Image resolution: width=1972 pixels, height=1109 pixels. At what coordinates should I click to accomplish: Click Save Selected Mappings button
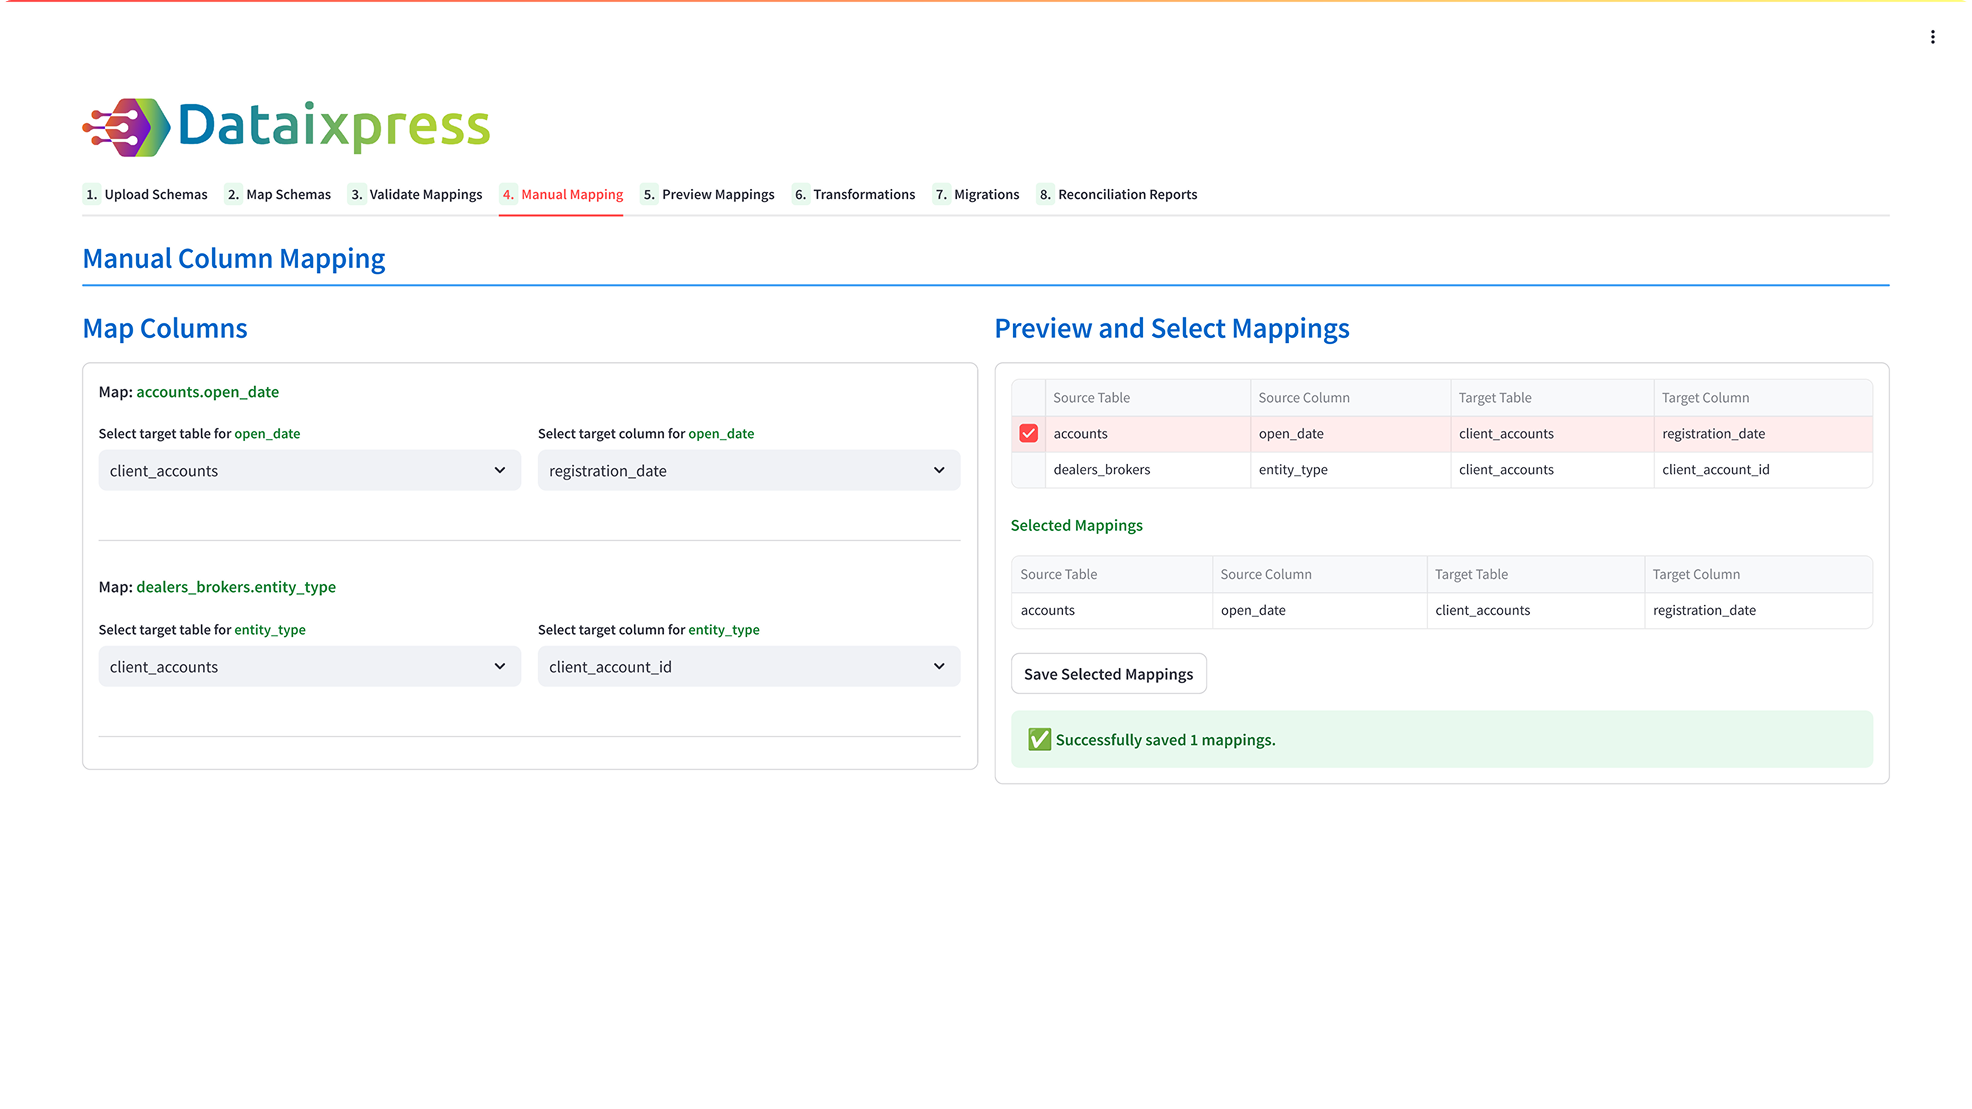click(1108, 674)
